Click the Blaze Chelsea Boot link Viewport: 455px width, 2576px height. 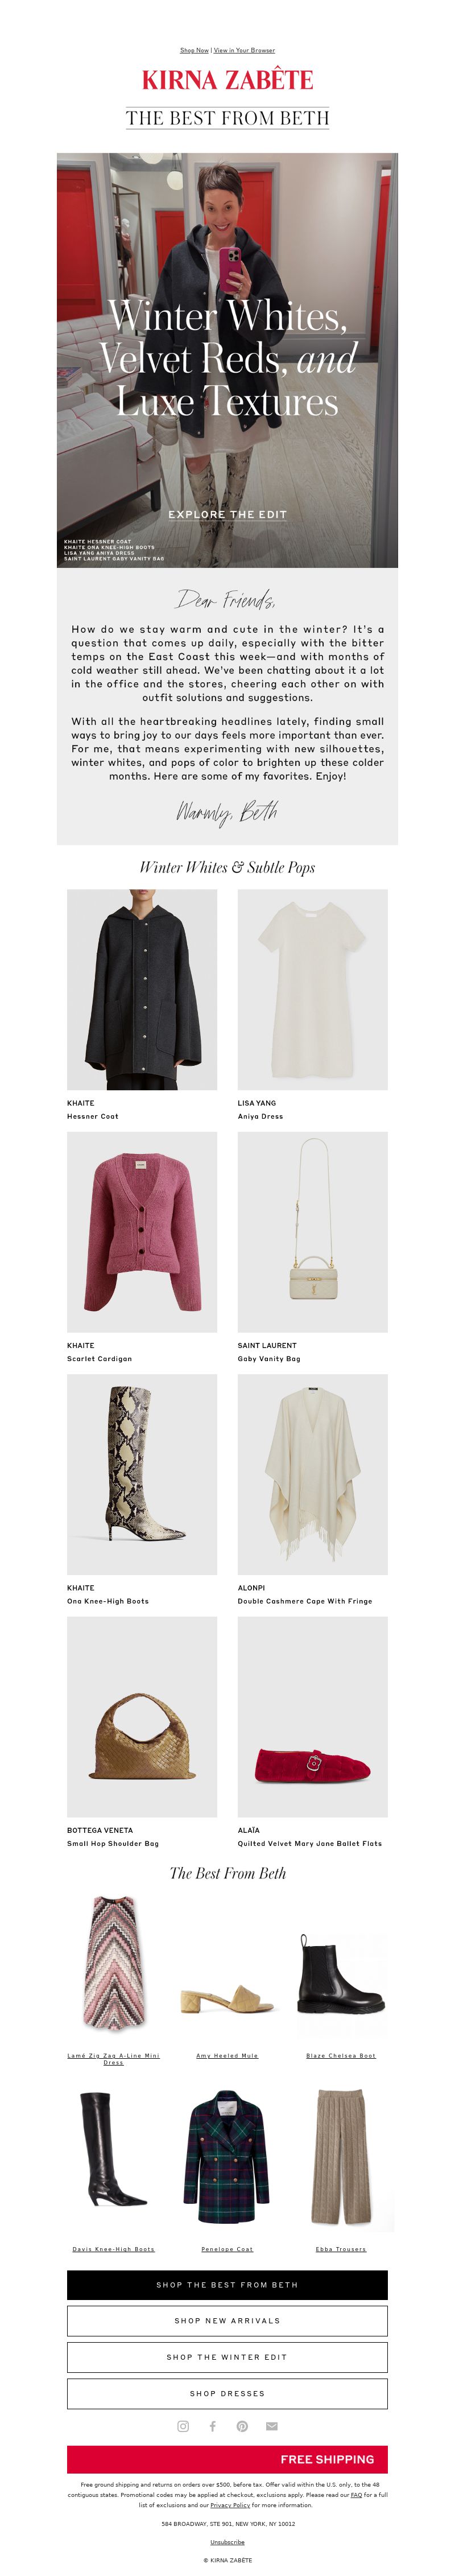341,2056
